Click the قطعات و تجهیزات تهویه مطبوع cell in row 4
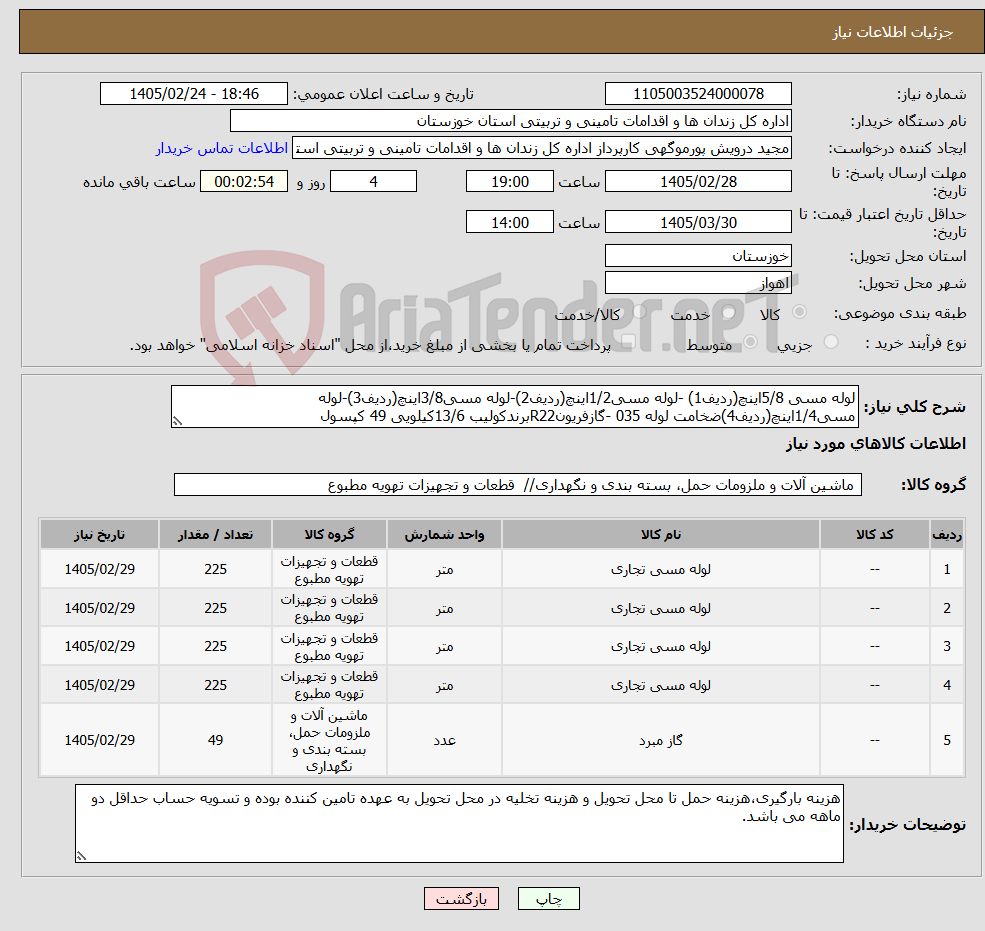This screenshot has height=931, width=985. (329, 685)
